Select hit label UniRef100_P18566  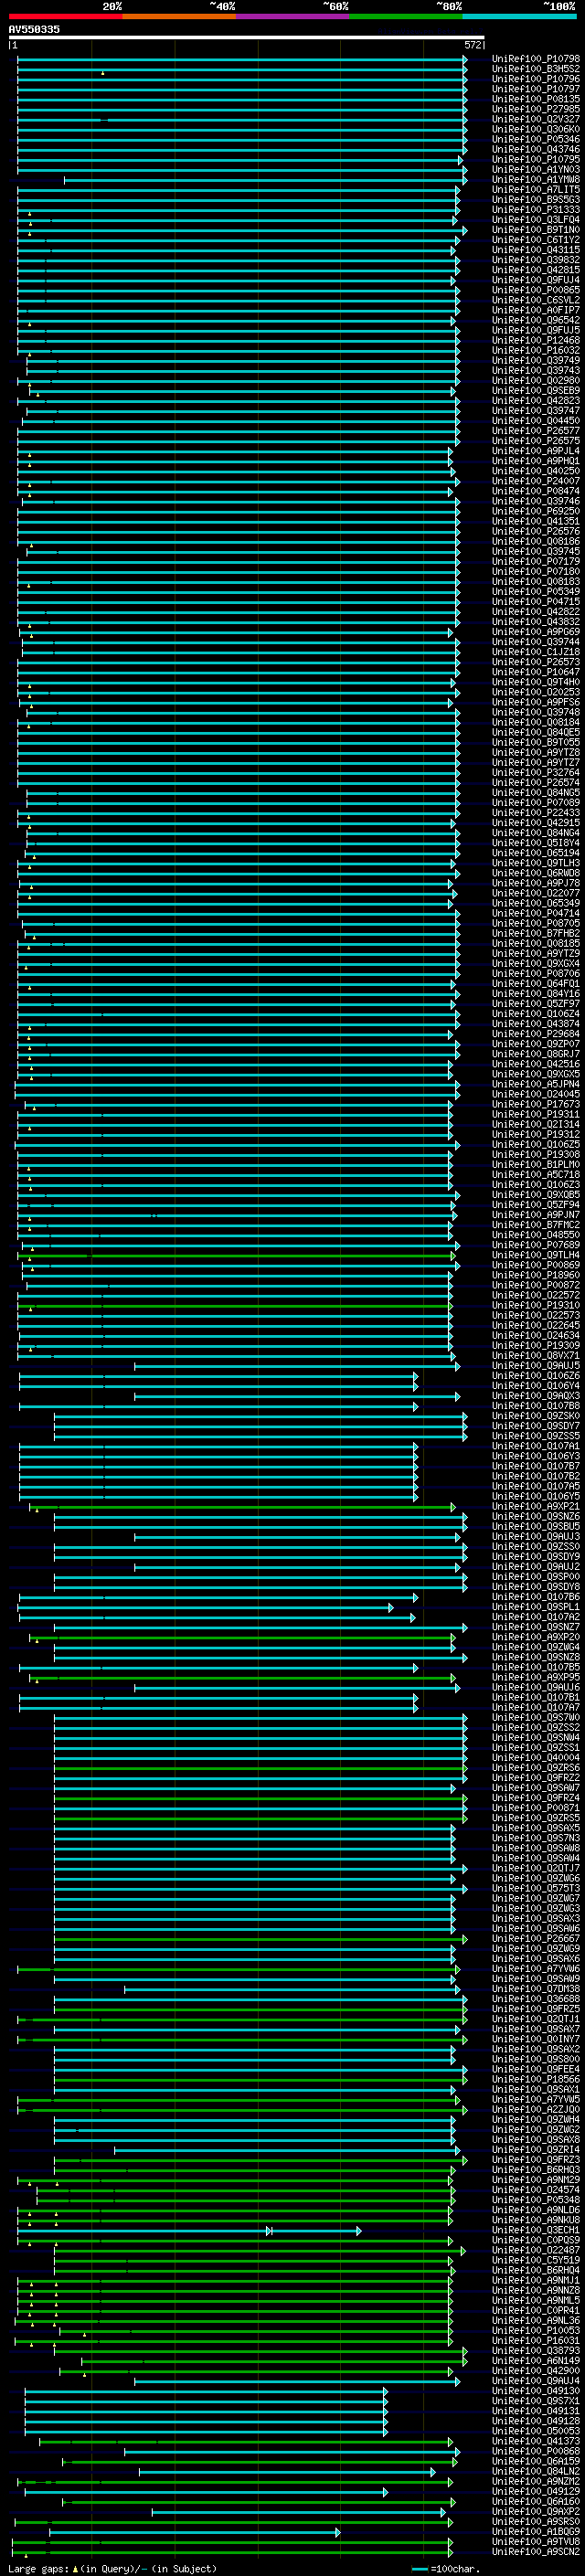coord(536,2080)
